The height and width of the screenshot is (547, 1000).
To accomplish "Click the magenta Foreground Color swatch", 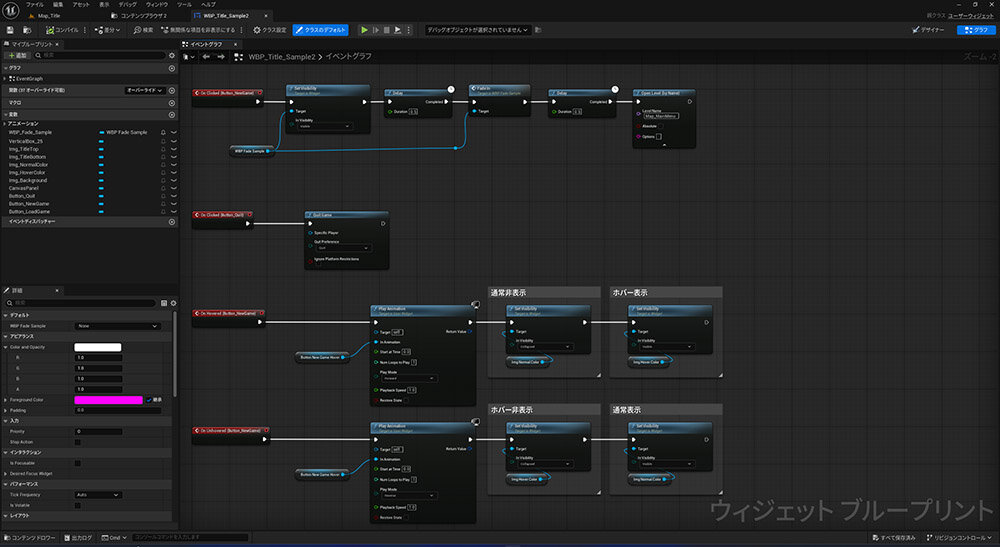I will tap(109, 399).
